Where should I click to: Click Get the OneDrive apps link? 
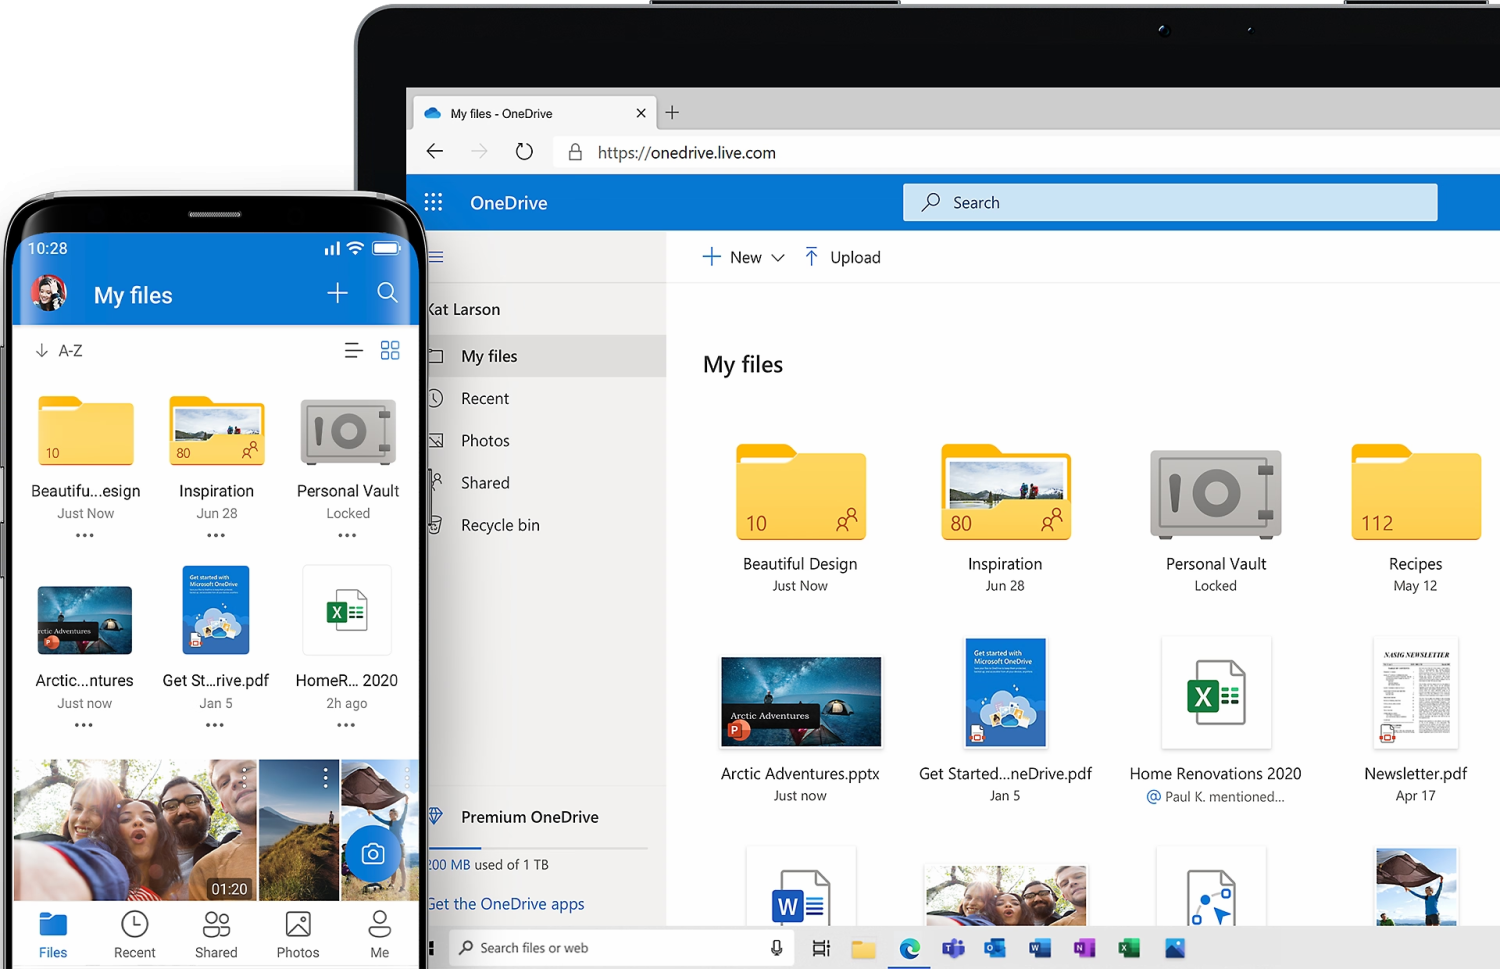coord(506,903)
